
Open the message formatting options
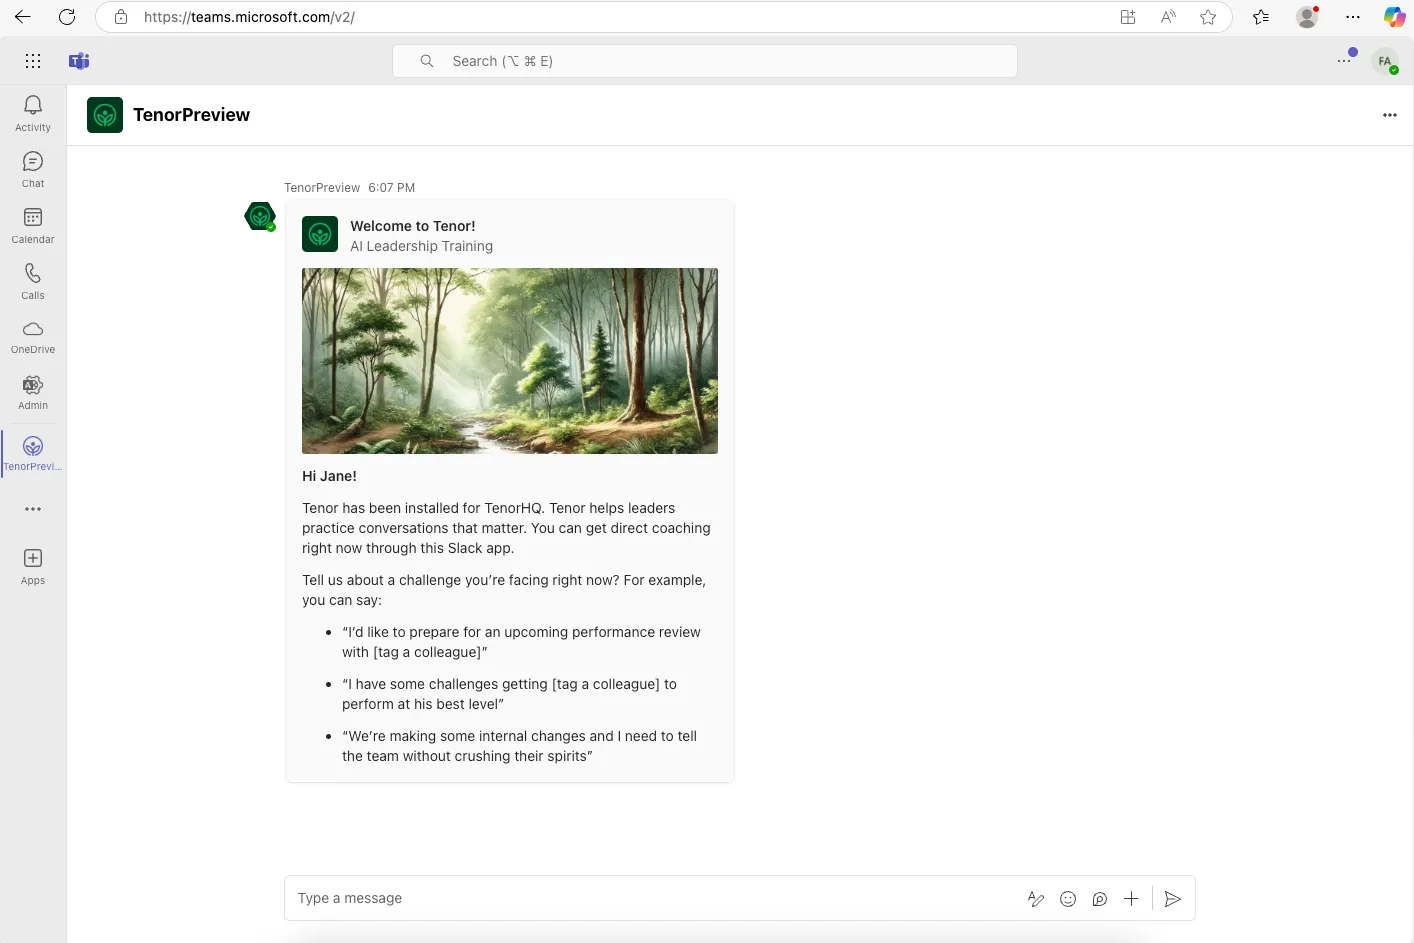click(x=1036, y=899)
